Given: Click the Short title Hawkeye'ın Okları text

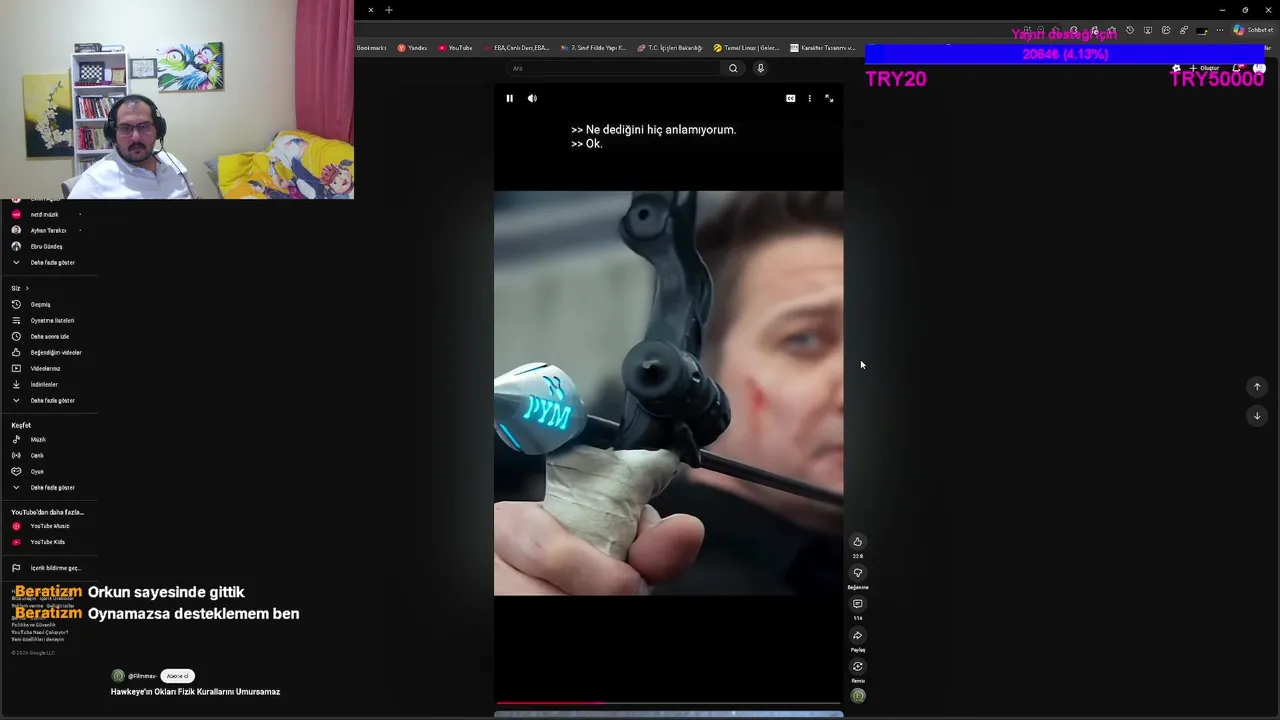Looking at the screenshot, I should pos(195,692).
